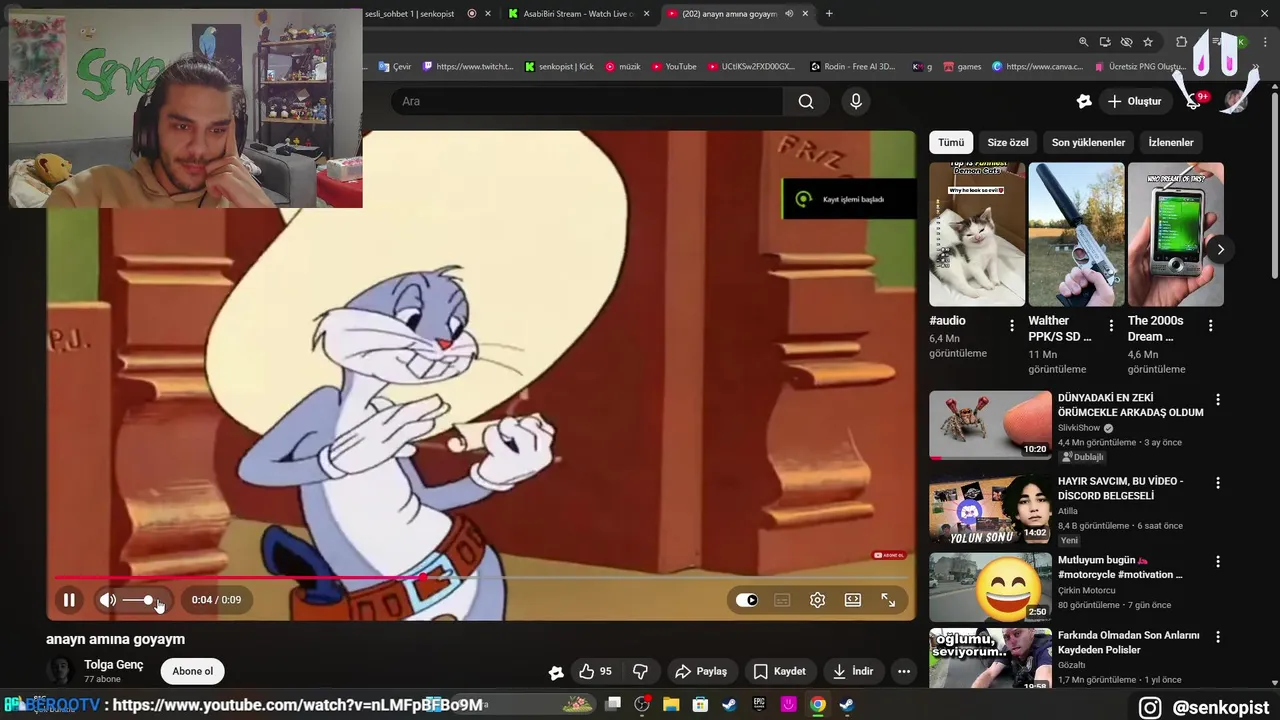Open DÜNYADAKİ EN ZEKİ ÖRÜMCEKLE video title
1280x720 pixels.
point(1130,405)
